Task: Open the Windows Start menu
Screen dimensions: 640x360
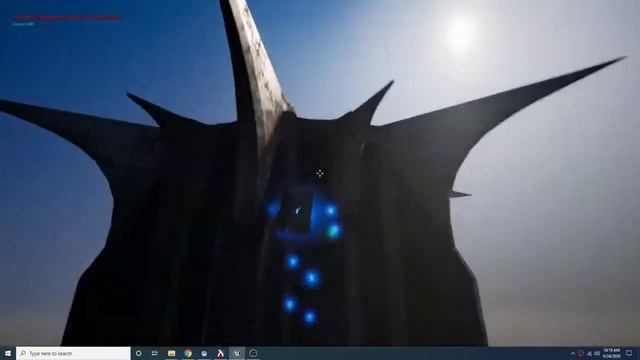Action: pyautogui.click(x=7, y=353)
